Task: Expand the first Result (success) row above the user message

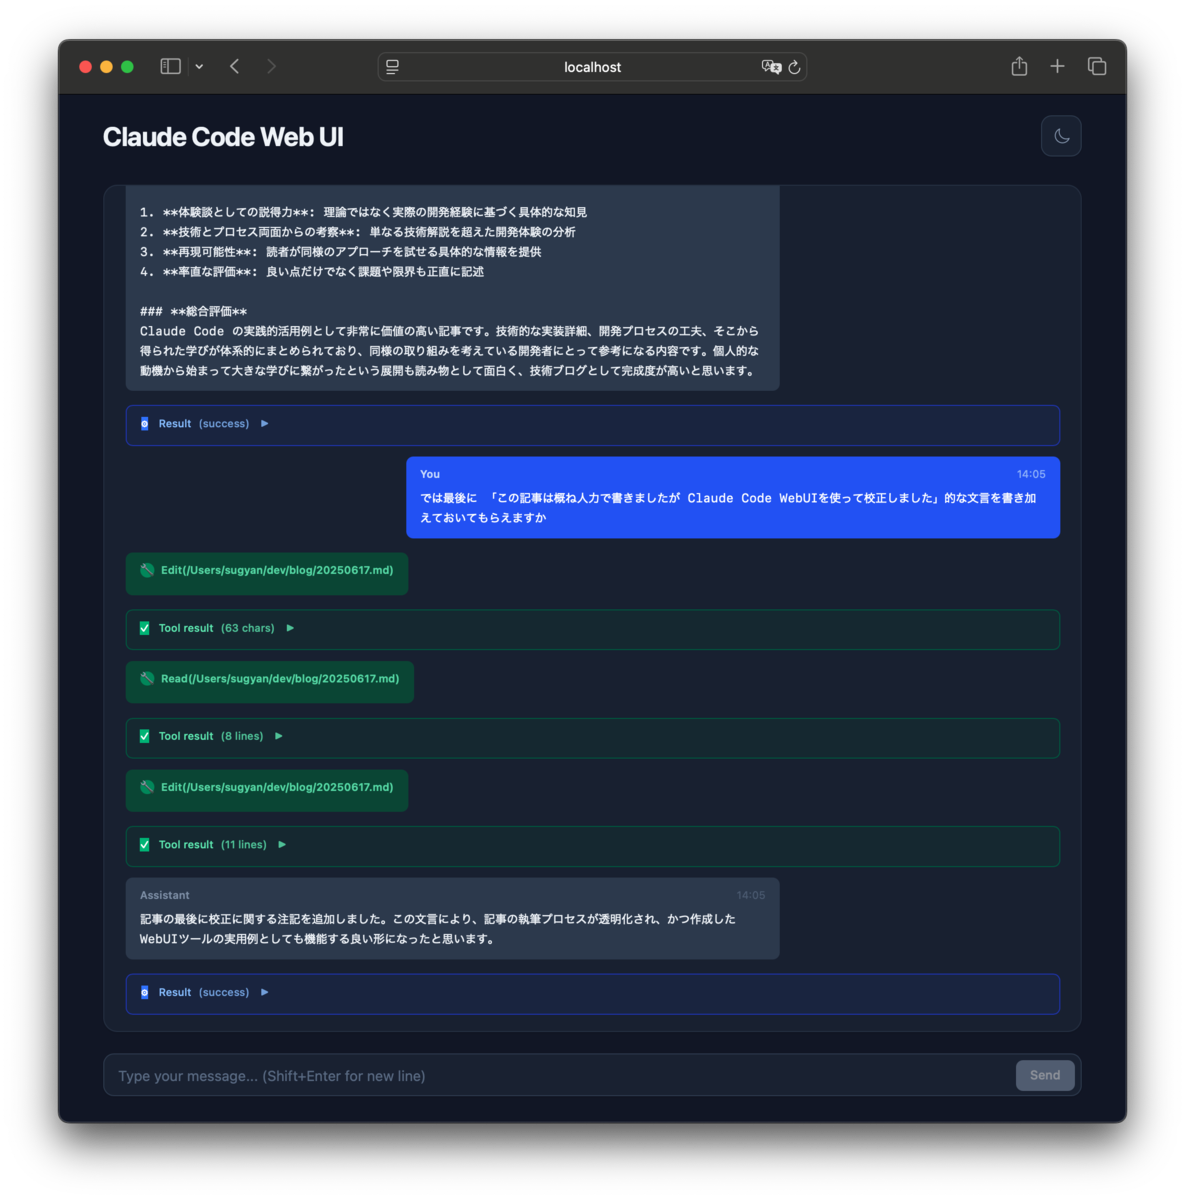Action: tap(592, 425)
